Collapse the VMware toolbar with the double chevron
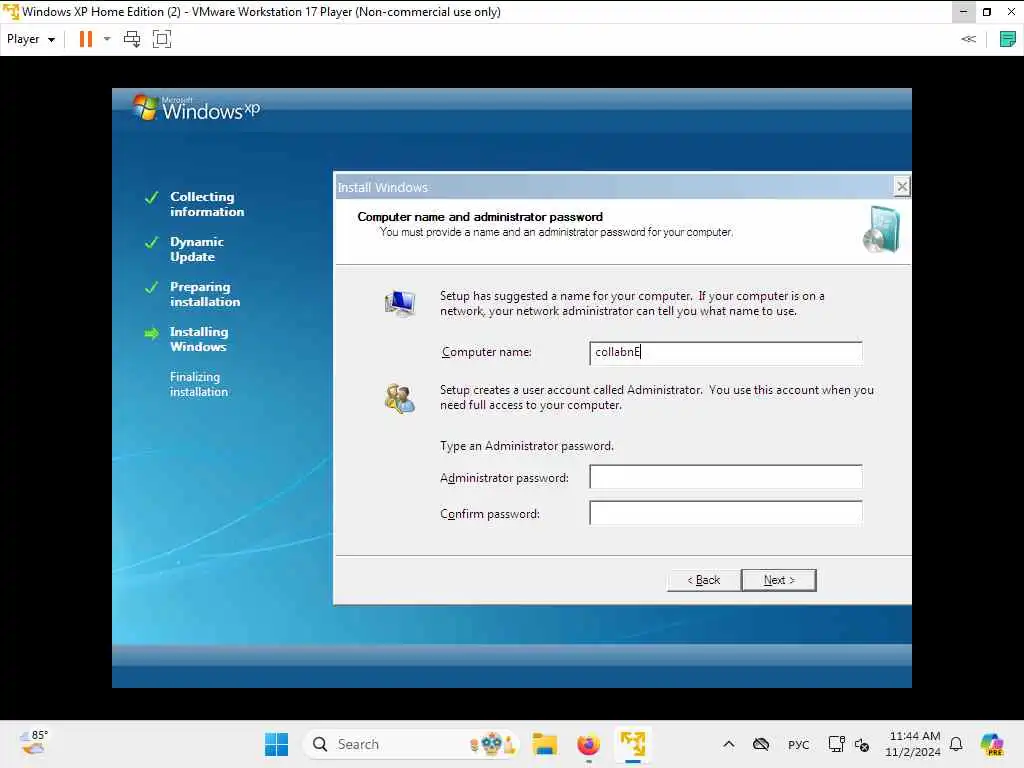1024x768 pixels. click(x=968, y=39)
